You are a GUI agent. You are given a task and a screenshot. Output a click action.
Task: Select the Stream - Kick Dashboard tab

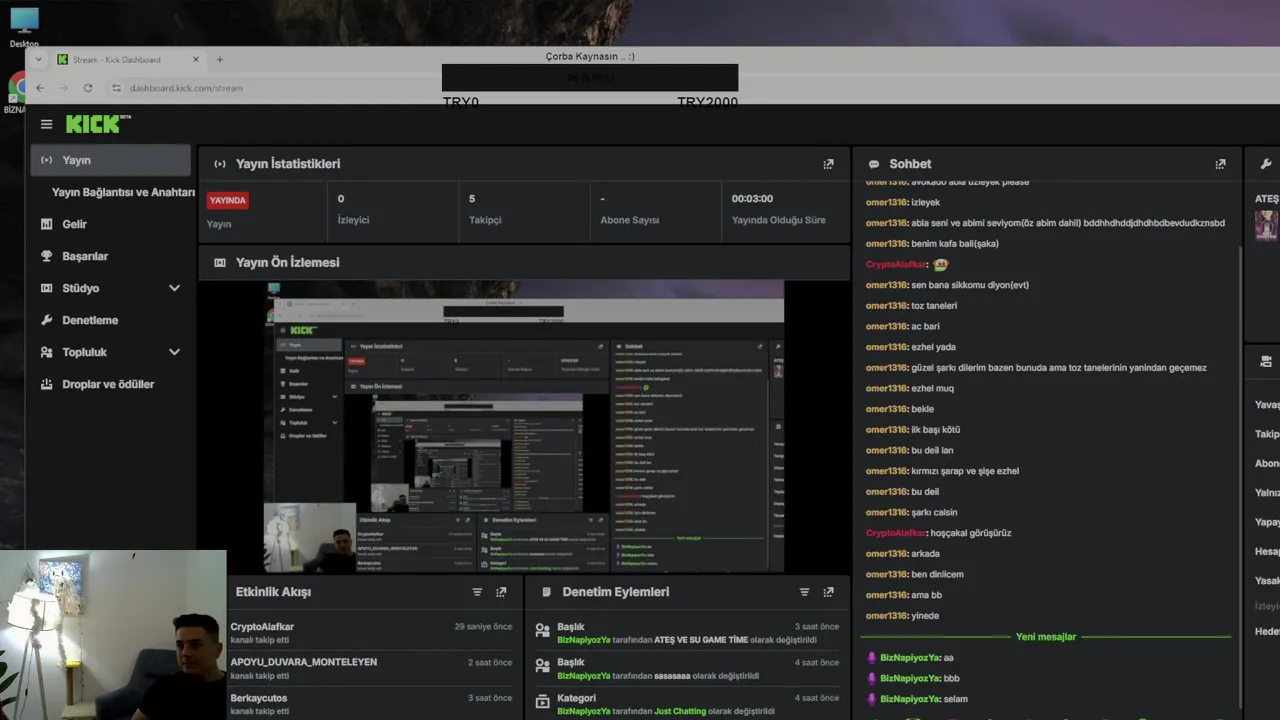coord(127,60)
